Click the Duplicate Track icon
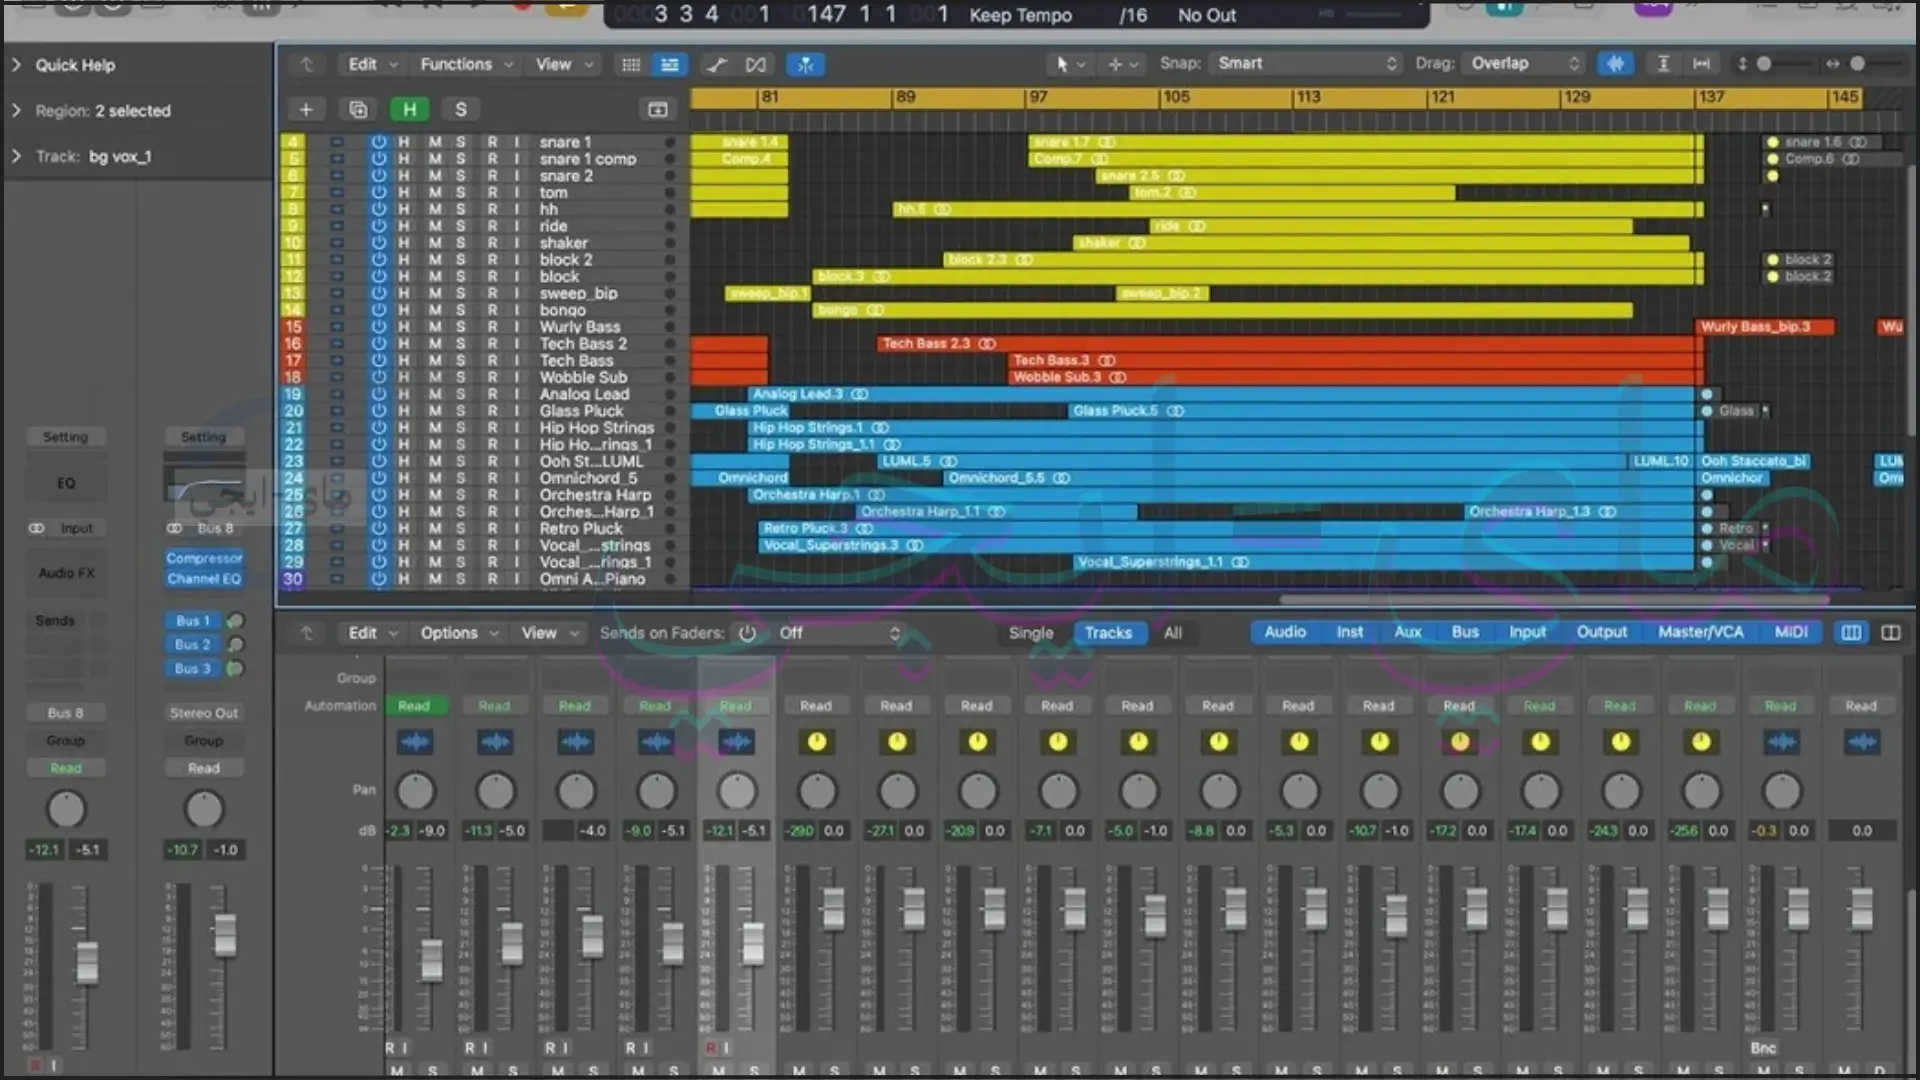 [x=358, y=109]
